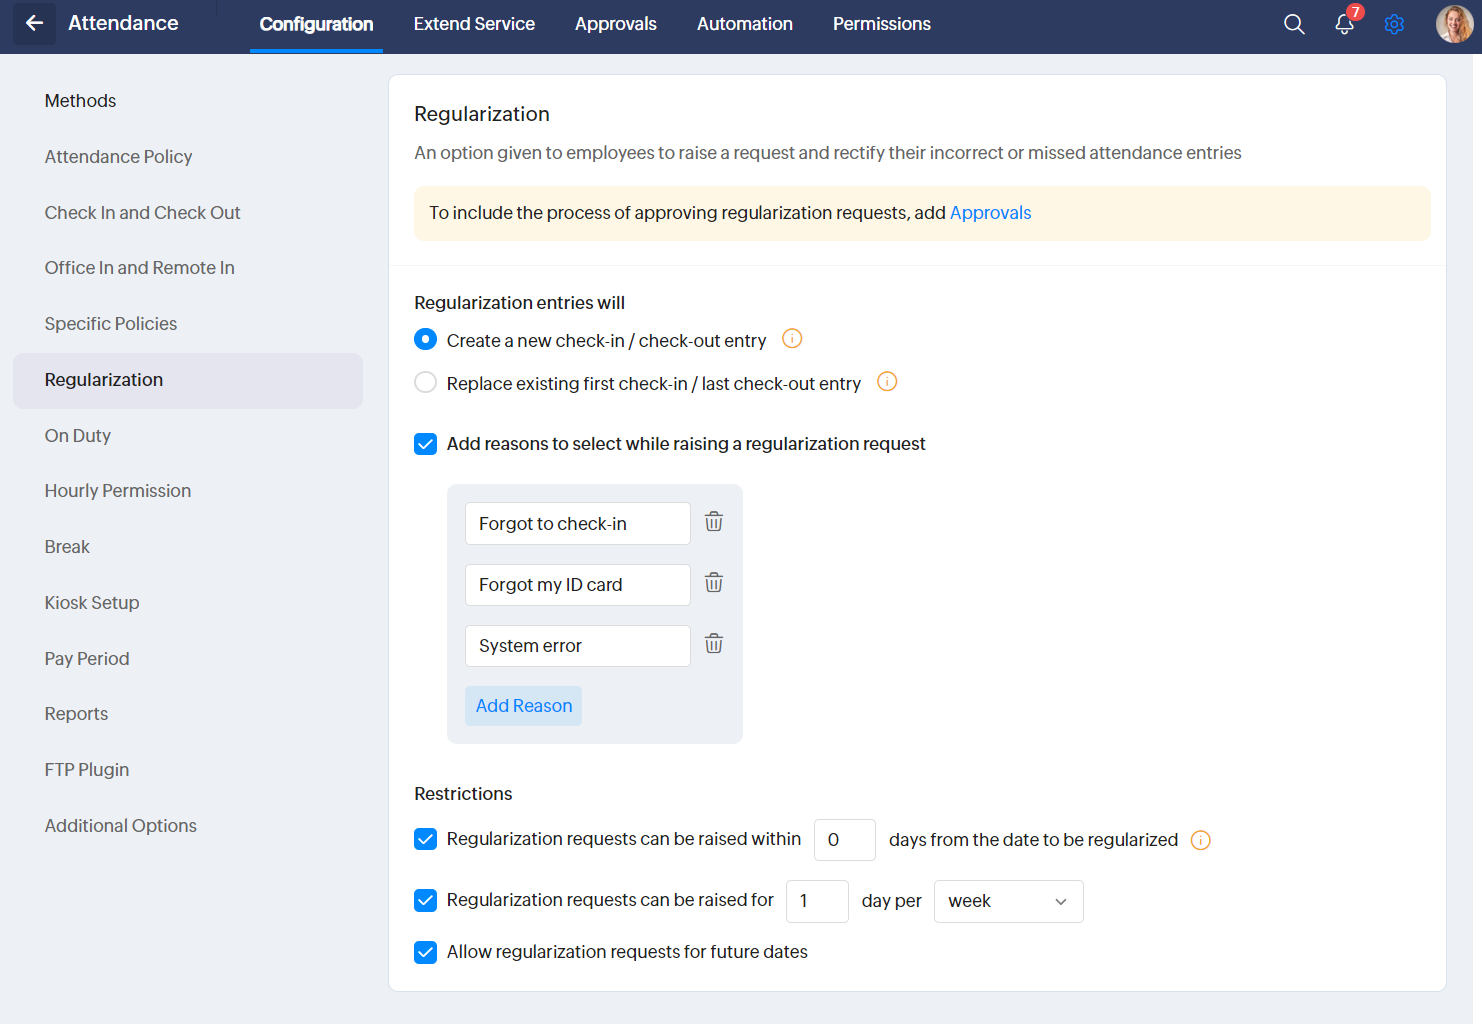The height and width of the screenshot is (1024, 1482).
Task: Toggle 'Regularization requests can be raised within' checkbox
Action: pos(426,839)
